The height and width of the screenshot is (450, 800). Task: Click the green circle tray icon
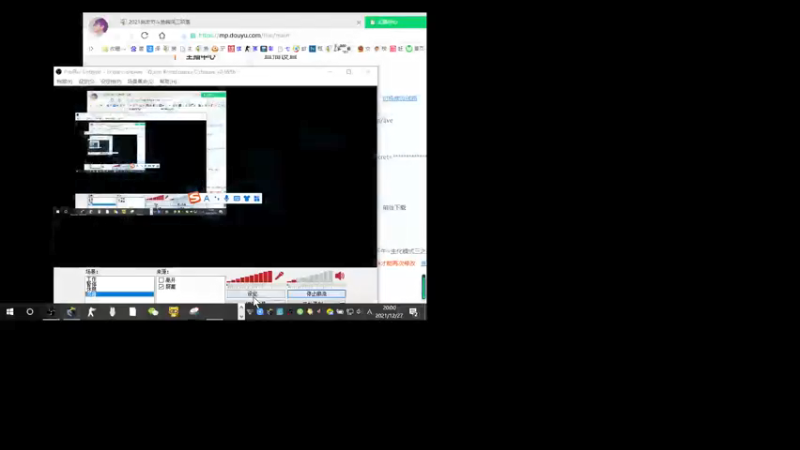point(300,312)
